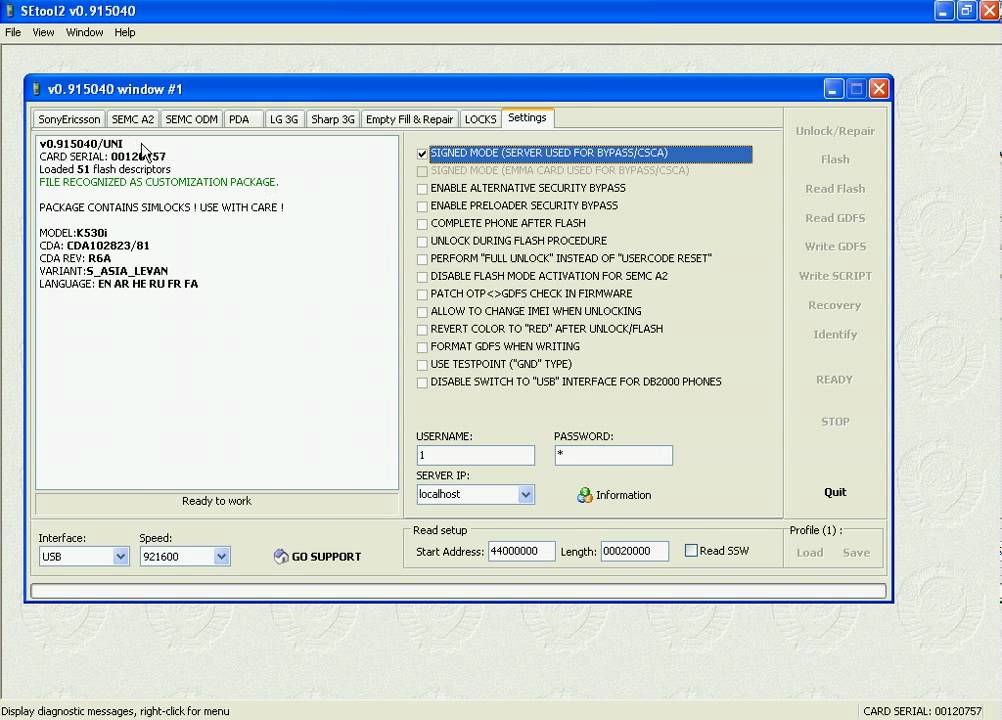Click the Read GDFS button
Viewport: 1002px width, 720px height.
click(835, 218)
